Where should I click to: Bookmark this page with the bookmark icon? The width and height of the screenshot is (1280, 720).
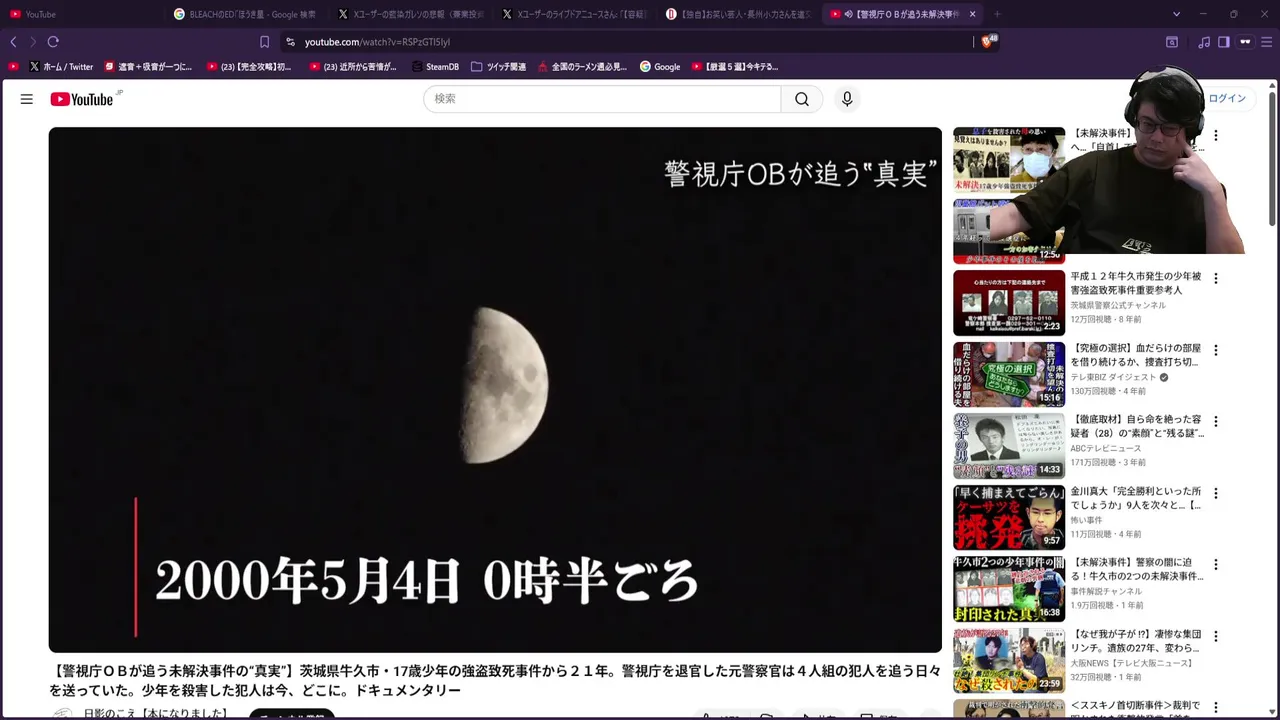(x=264, y=42)
